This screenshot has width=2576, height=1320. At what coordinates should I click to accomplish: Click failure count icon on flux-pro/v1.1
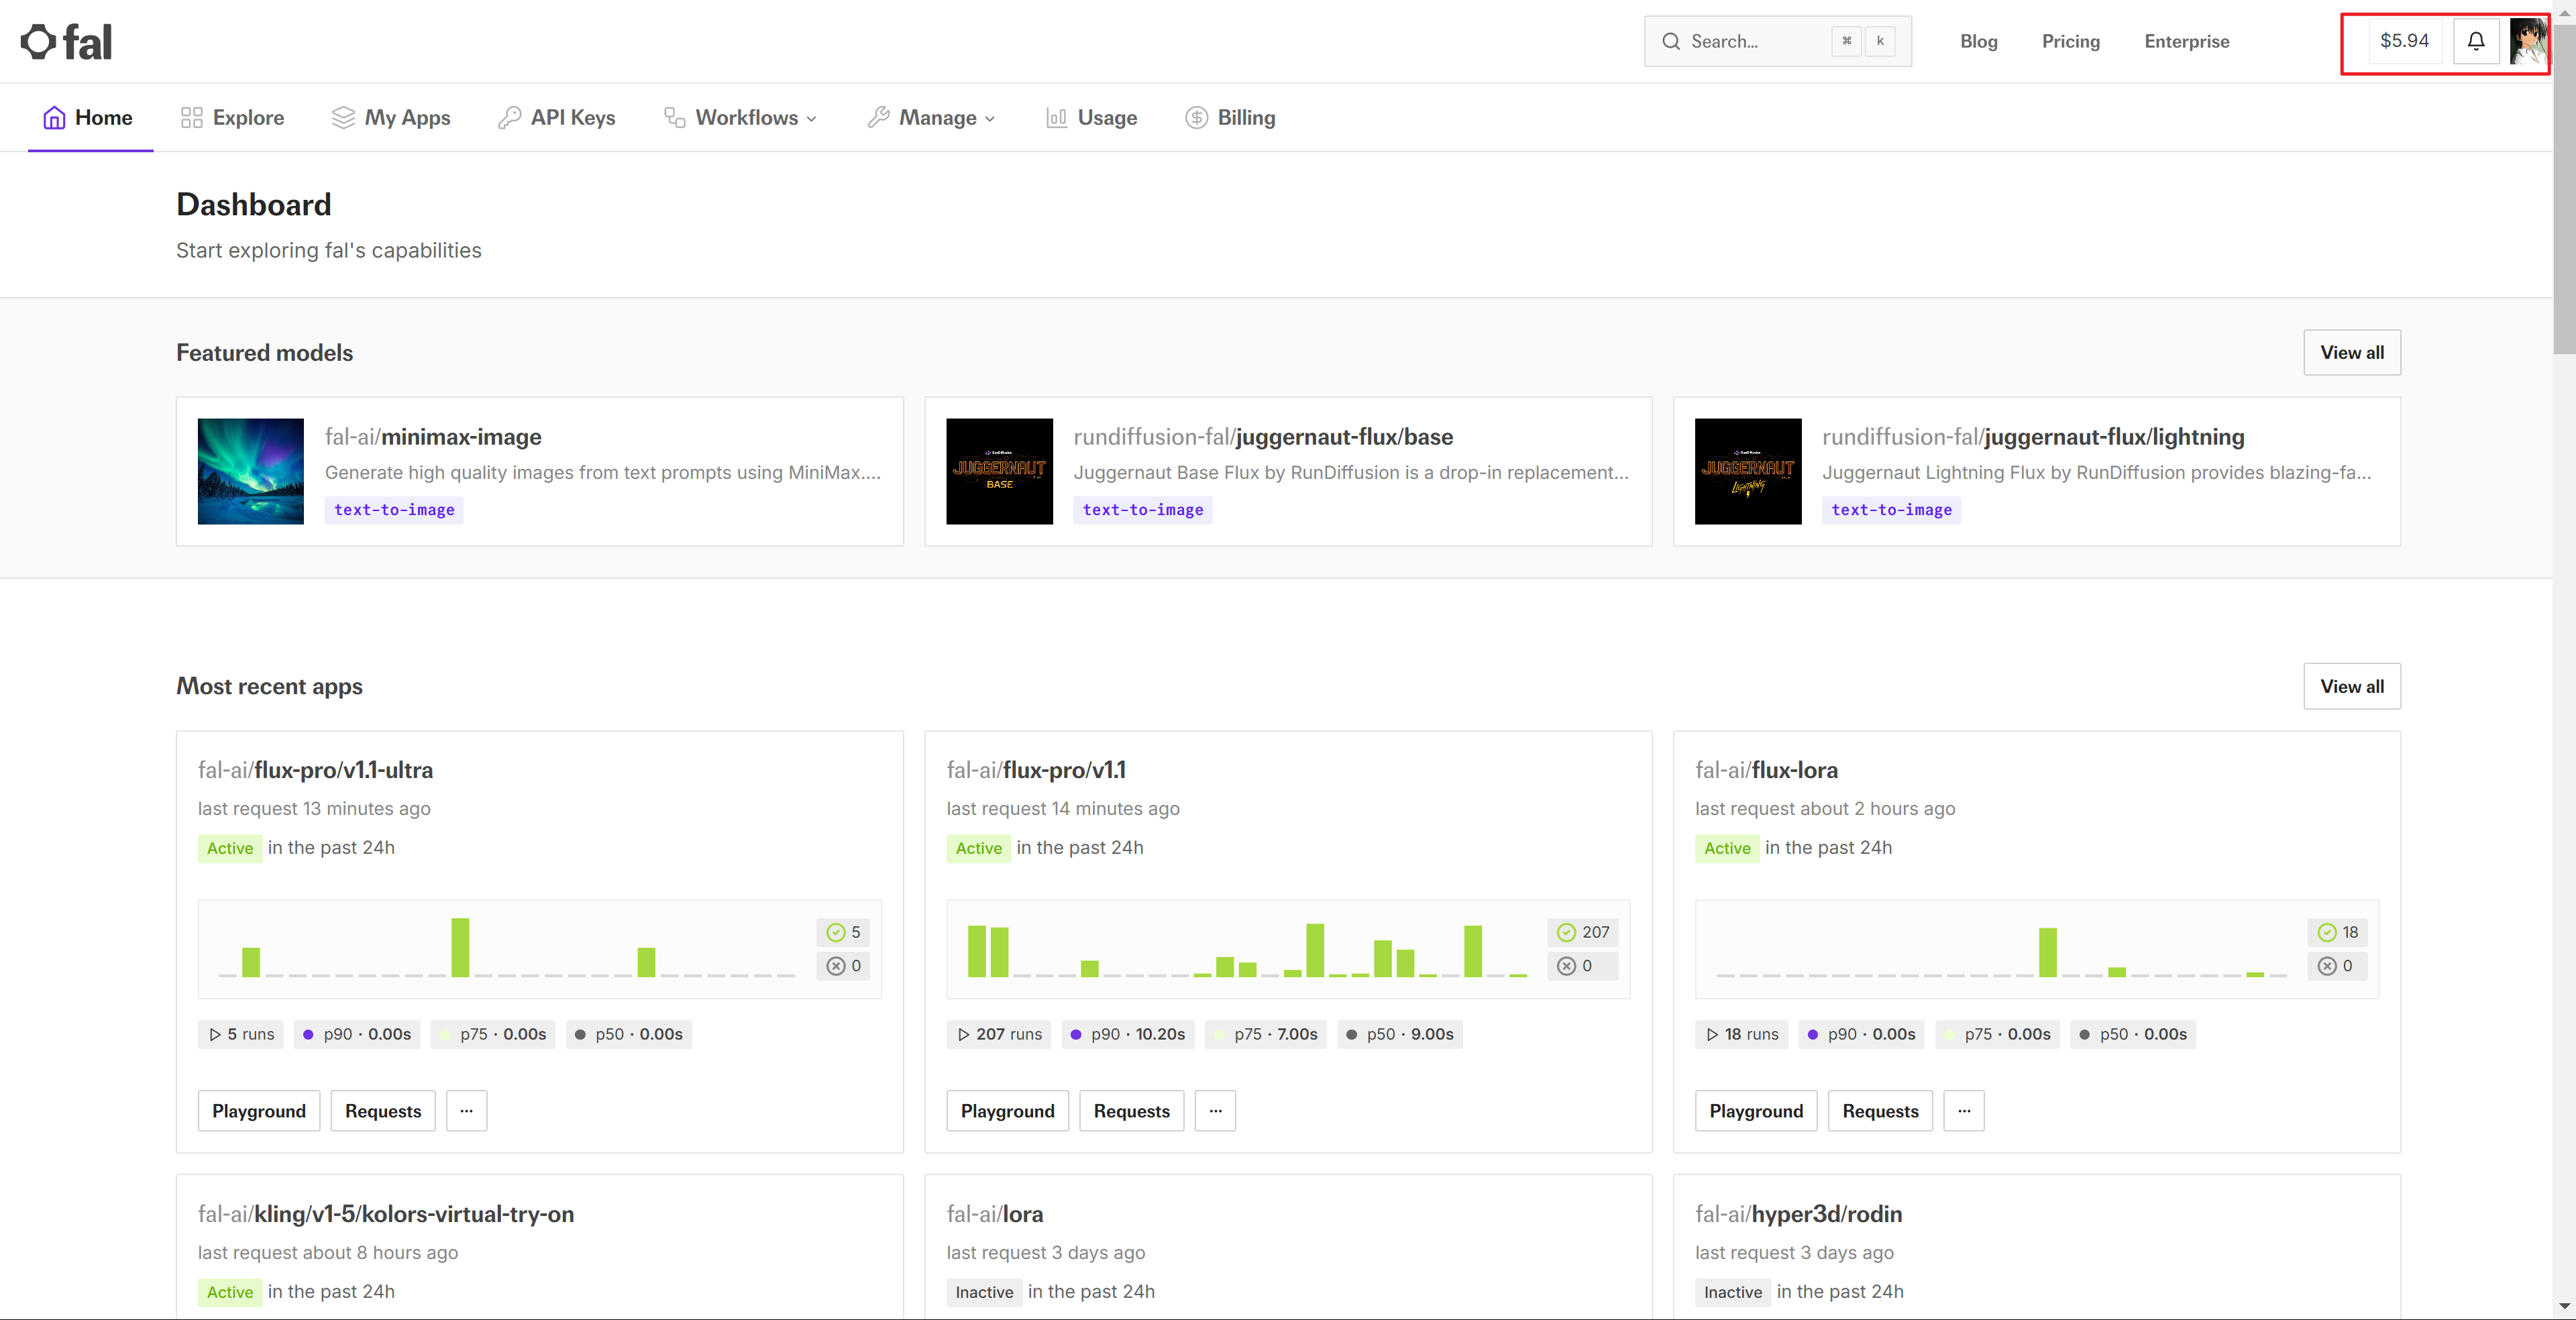click(1567, 966)
